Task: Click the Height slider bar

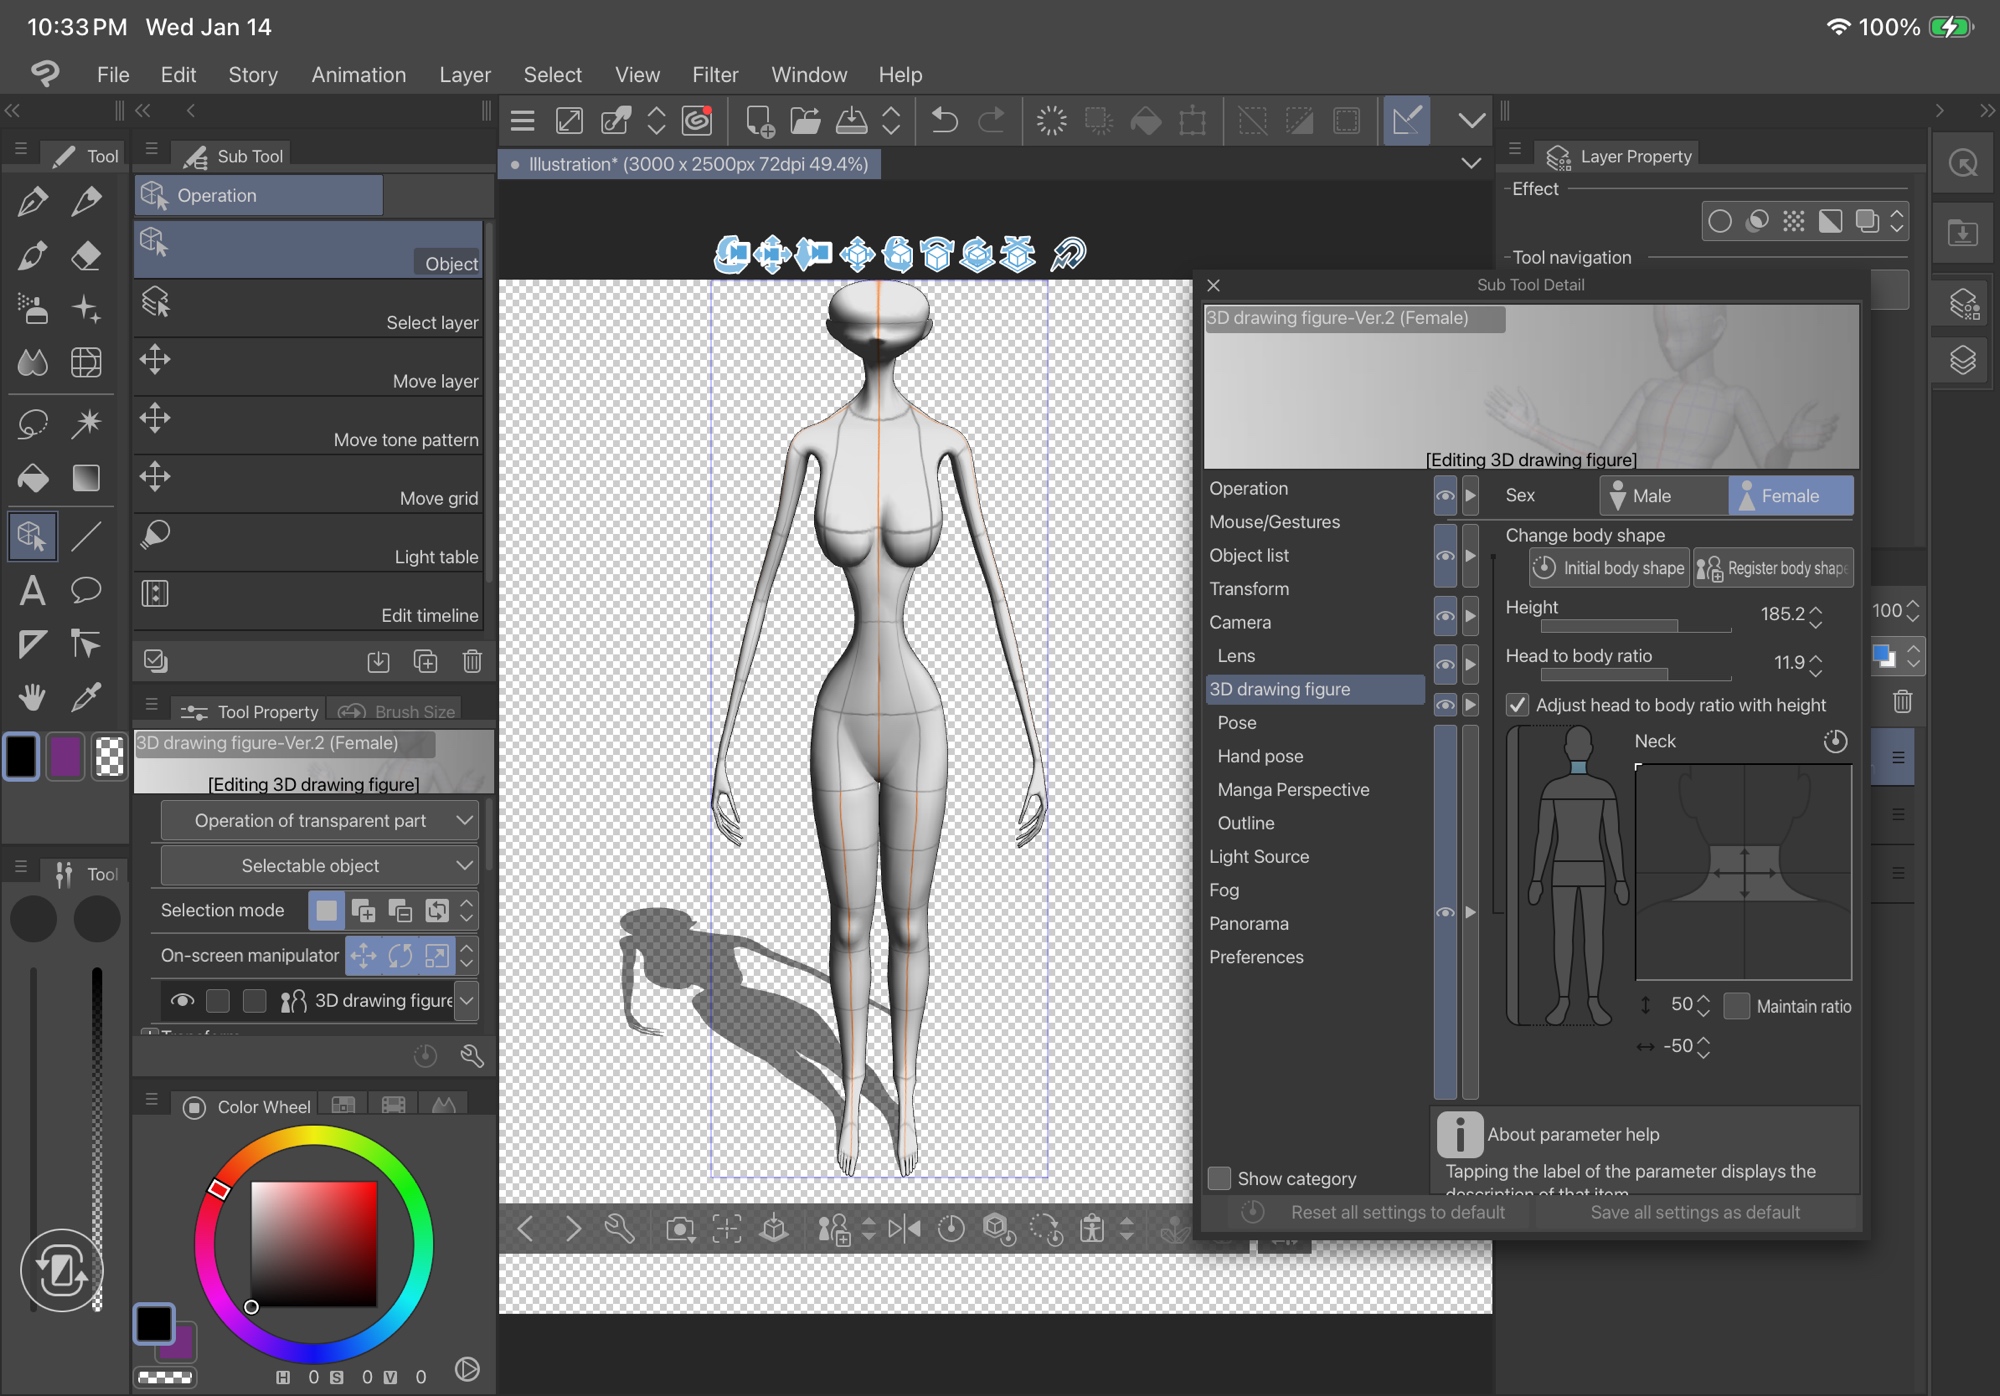Action: pyautogui.click(x=1636, y=627)
